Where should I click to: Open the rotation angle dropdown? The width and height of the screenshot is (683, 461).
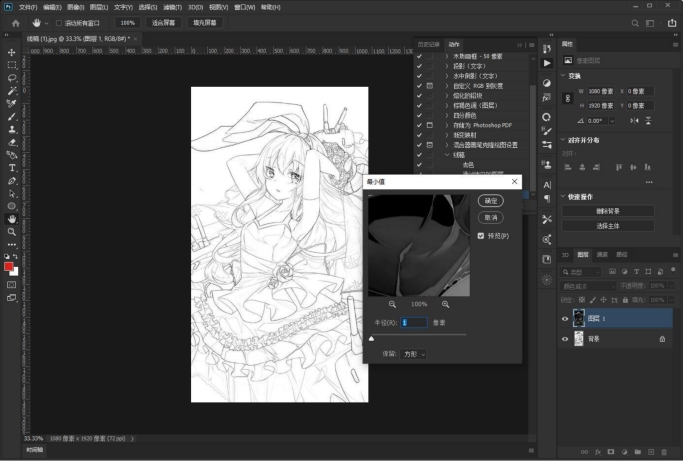pyautogui.click(x=612, y=121)
